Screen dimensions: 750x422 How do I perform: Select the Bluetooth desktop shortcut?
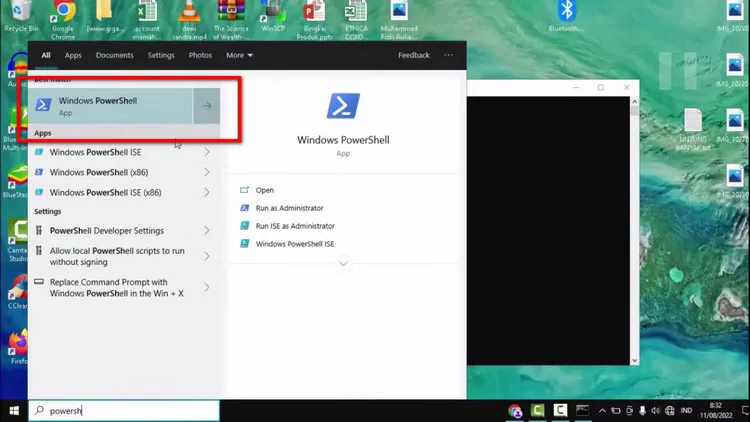pos(566,16)
